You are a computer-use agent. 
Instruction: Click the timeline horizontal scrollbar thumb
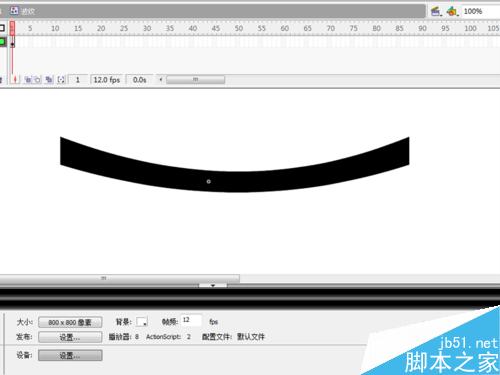point(195,80)
